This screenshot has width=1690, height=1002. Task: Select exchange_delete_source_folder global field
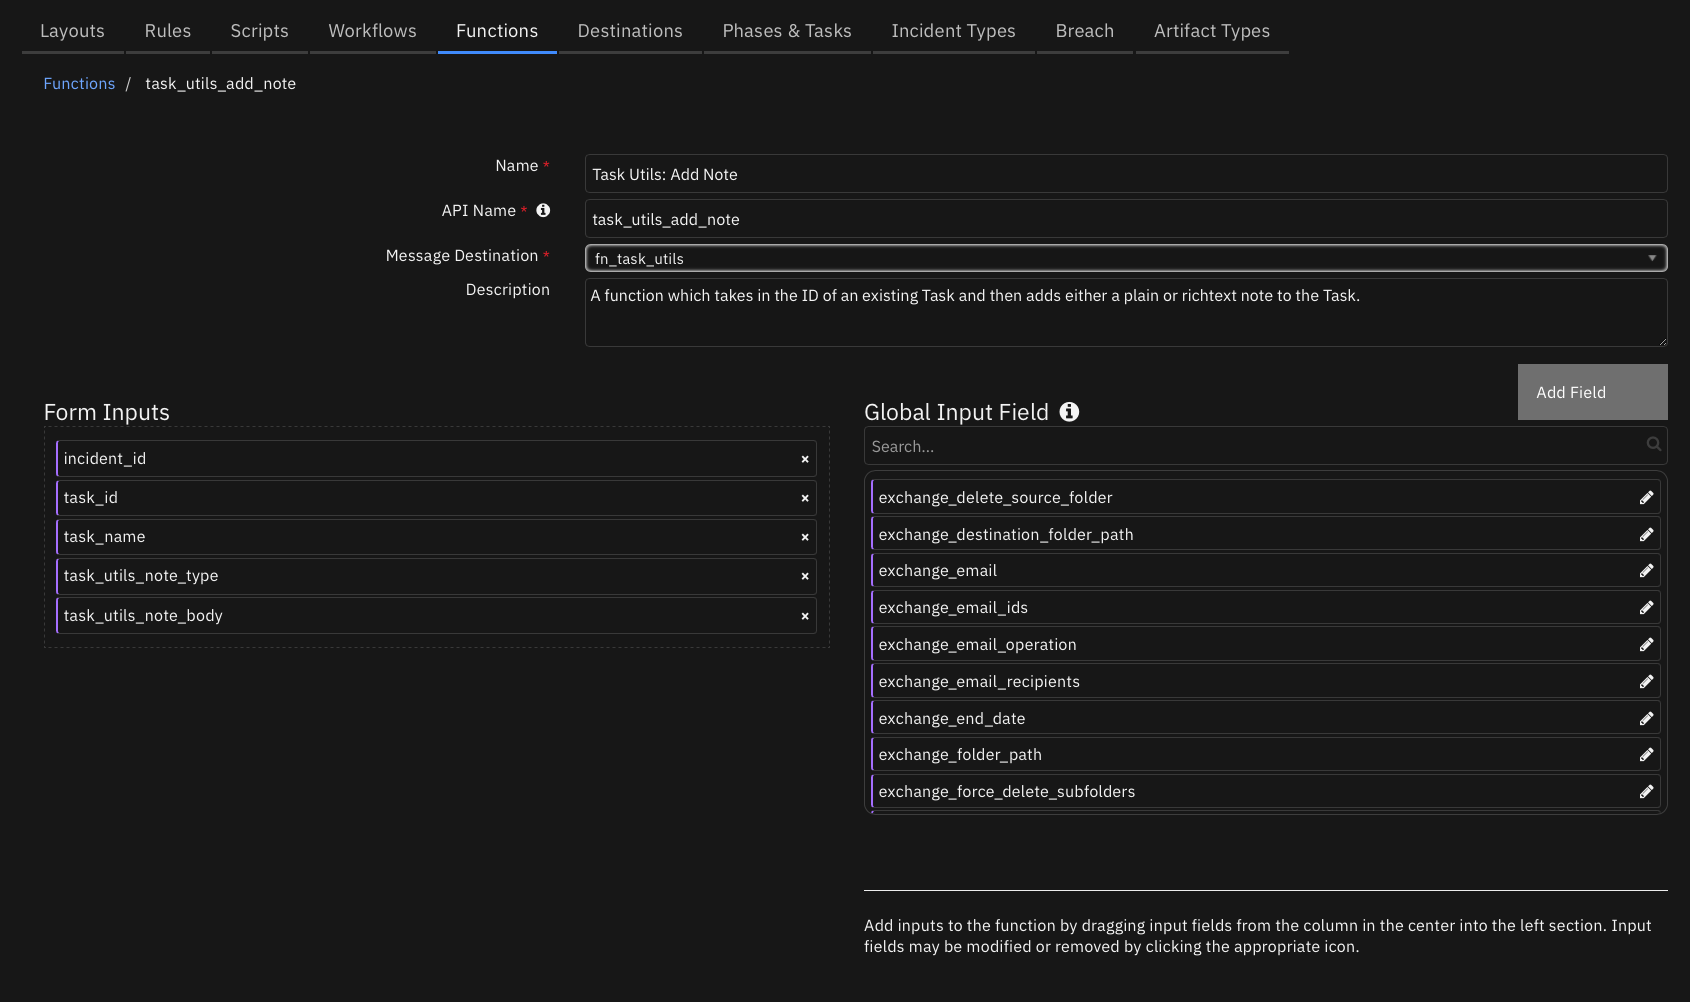tap(1266, 498)
